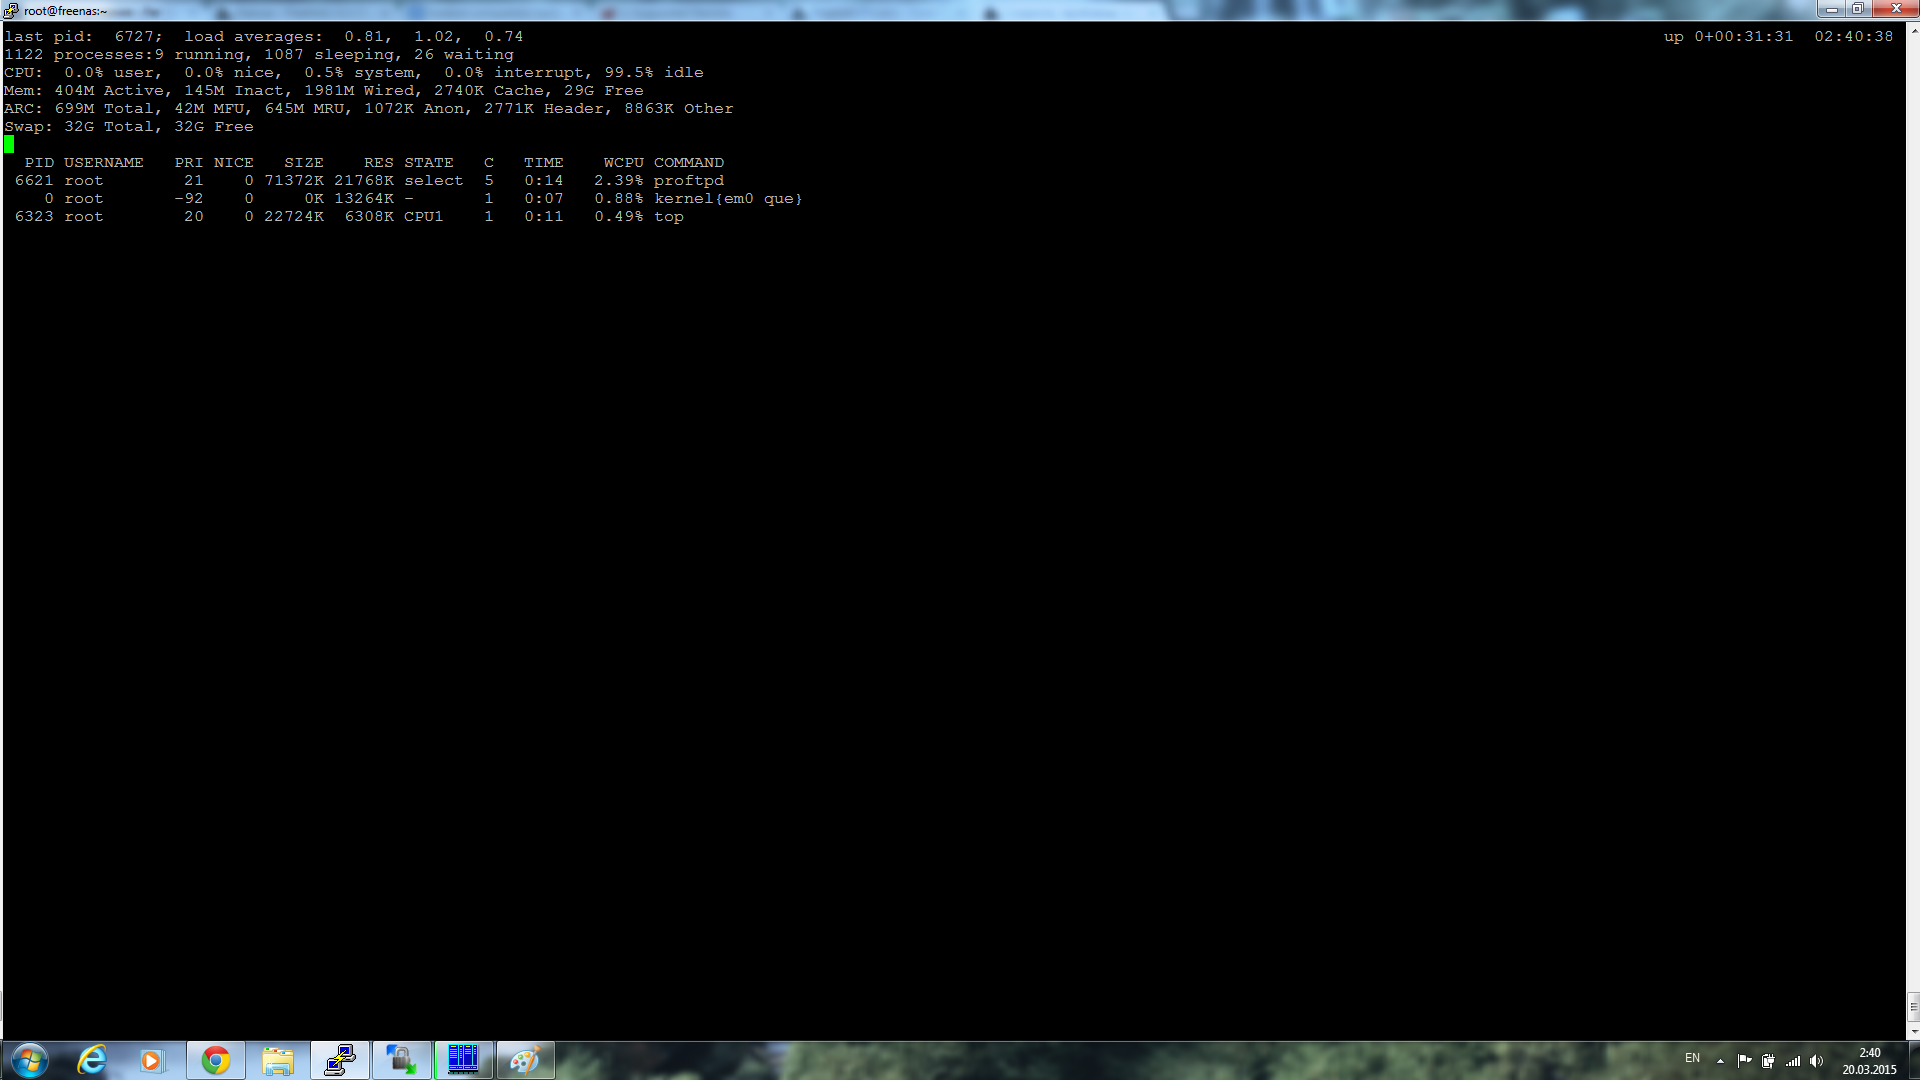Click PID '6621' in the process list
Screen dimensions: 1920x1080
click(34, 181)
